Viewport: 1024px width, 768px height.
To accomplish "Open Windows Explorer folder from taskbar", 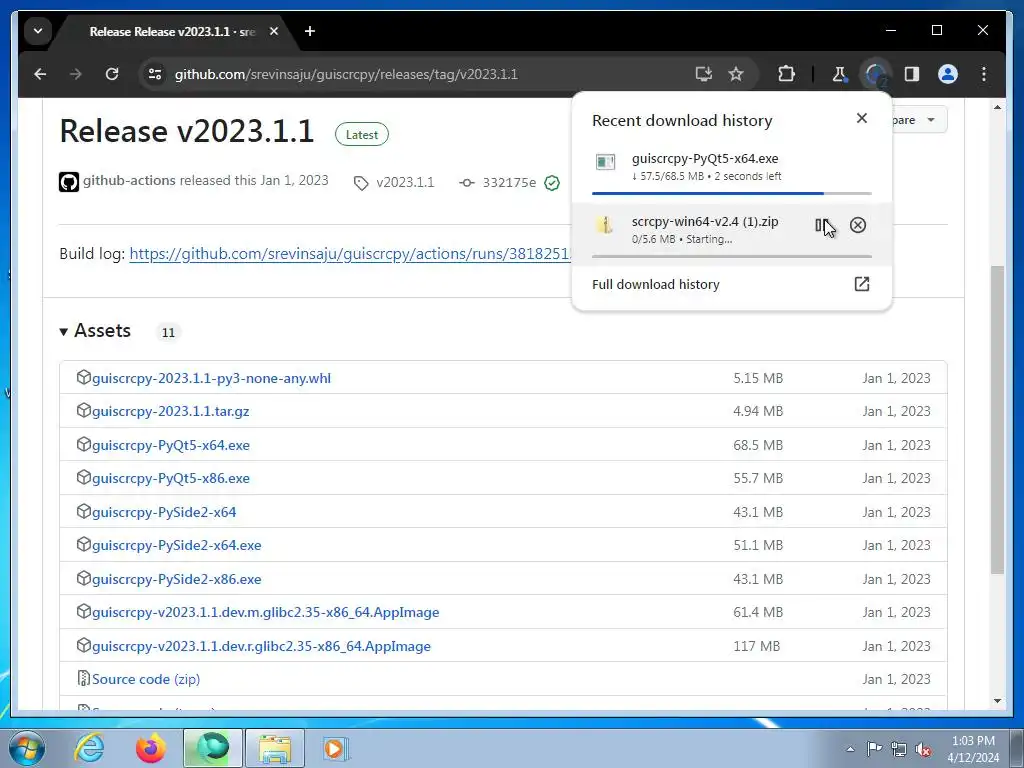I will tap(275, 748).
